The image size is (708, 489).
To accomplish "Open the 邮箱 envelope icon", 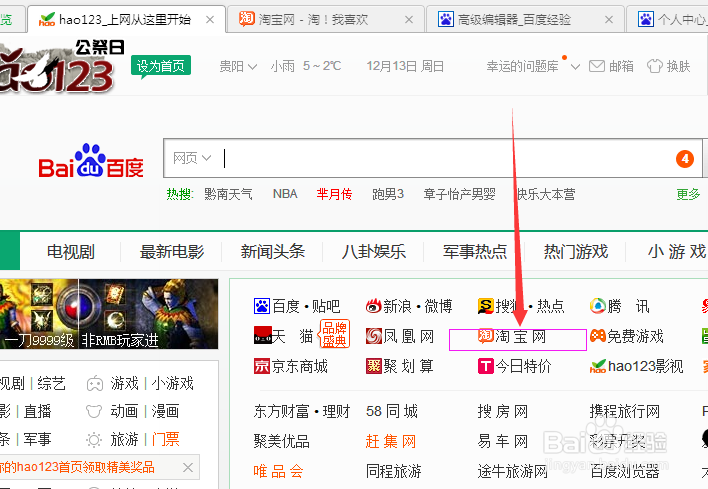I will (597, 66).
